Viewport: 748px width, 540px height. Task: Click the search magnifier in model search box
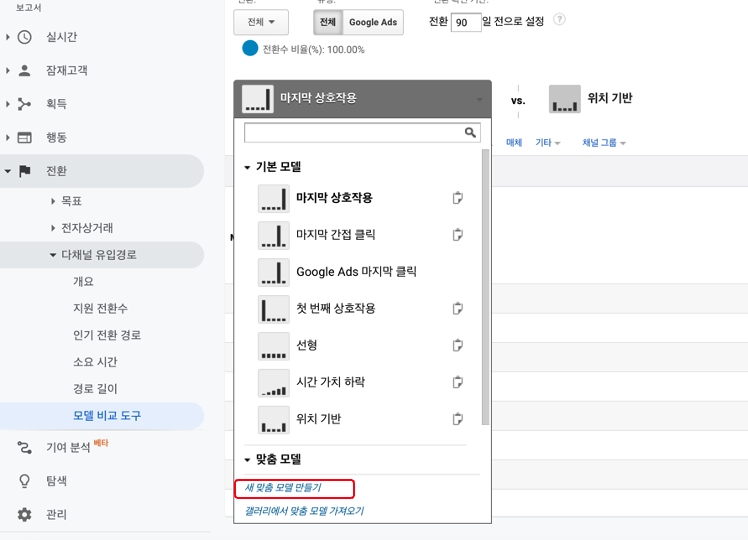(x=470, y=132)
